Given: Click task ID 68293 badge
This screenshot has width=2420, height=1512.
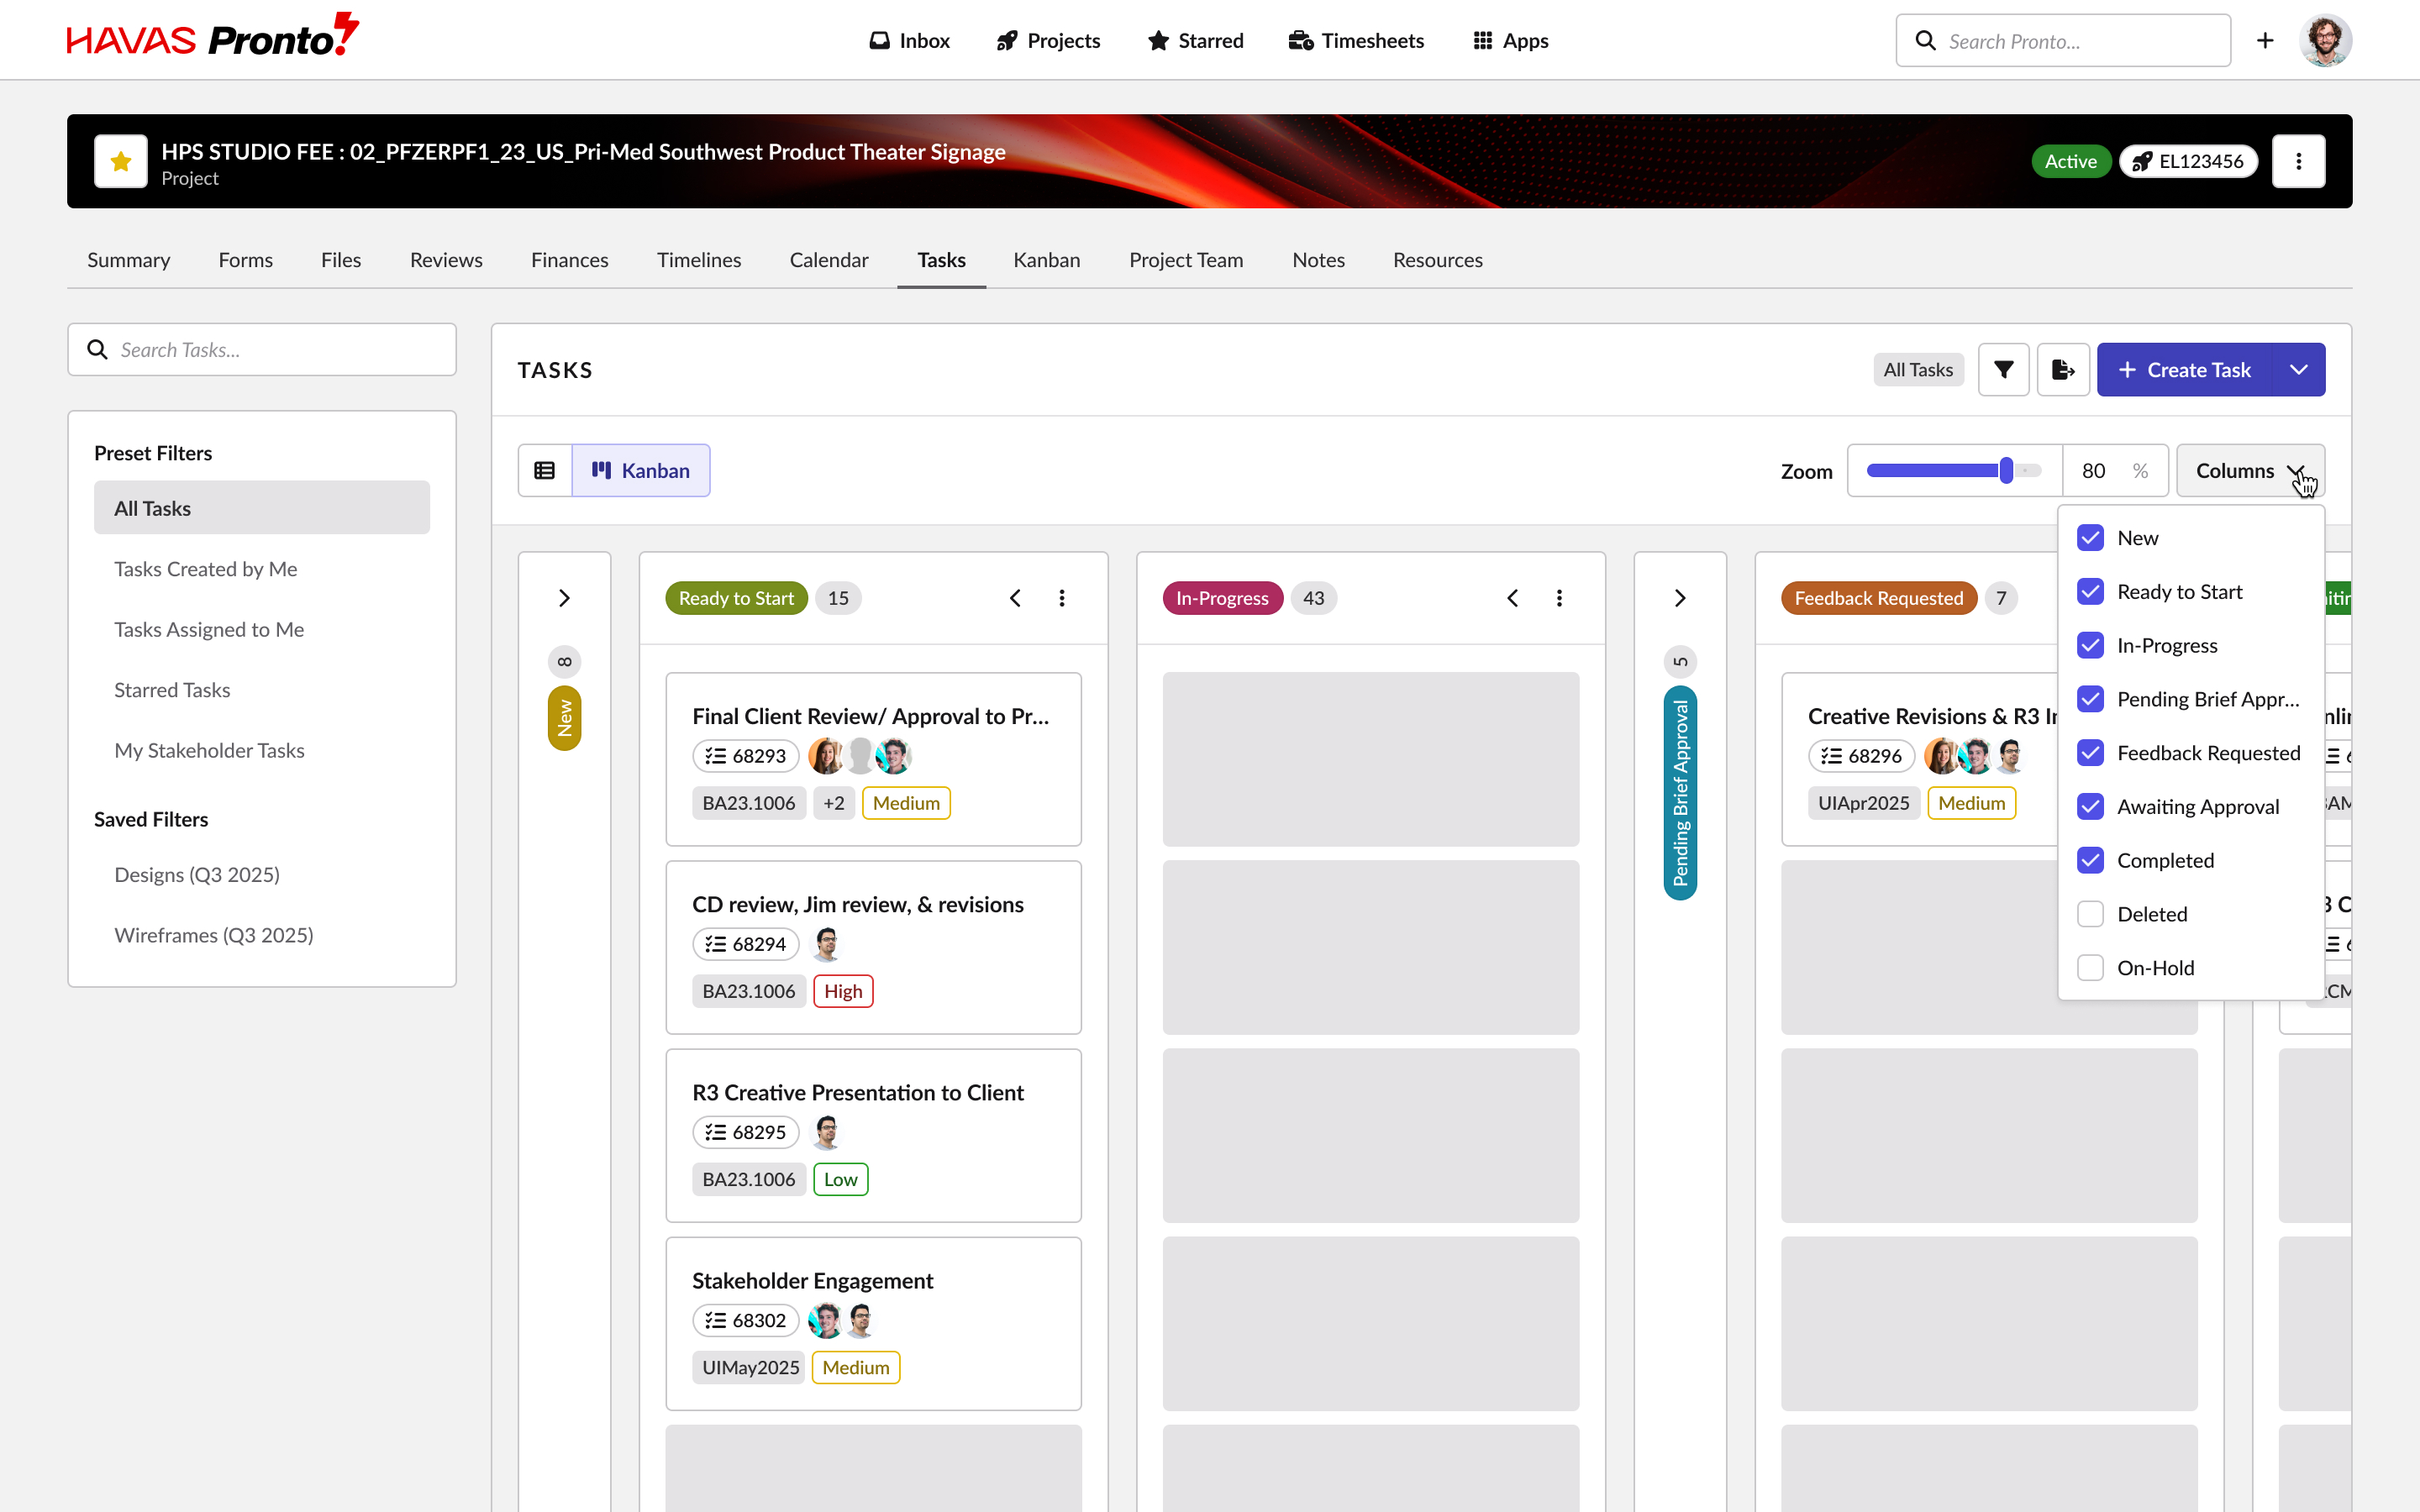Looking at the screenshot, I should (746, 756).
